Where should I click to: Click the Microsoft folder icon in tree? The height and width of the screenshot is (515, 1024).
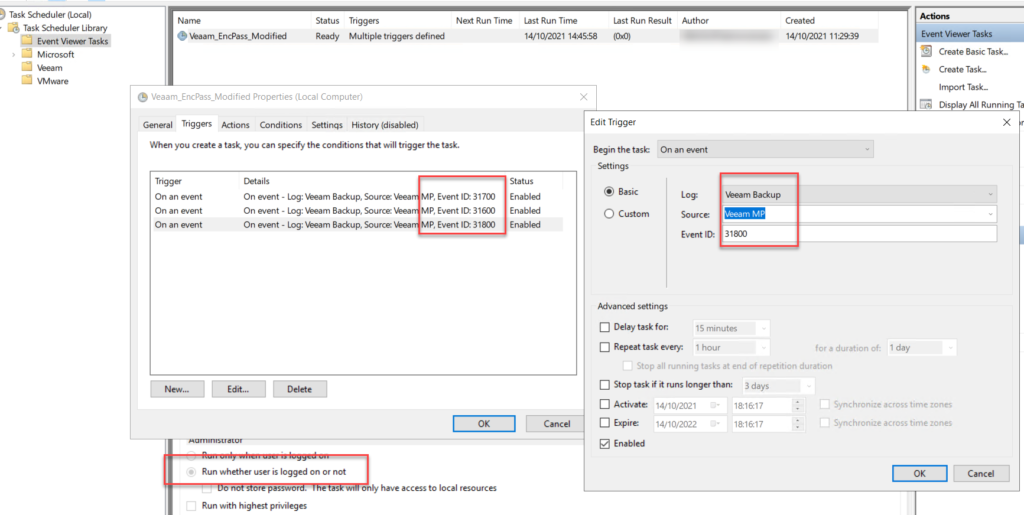coord(27,54)
